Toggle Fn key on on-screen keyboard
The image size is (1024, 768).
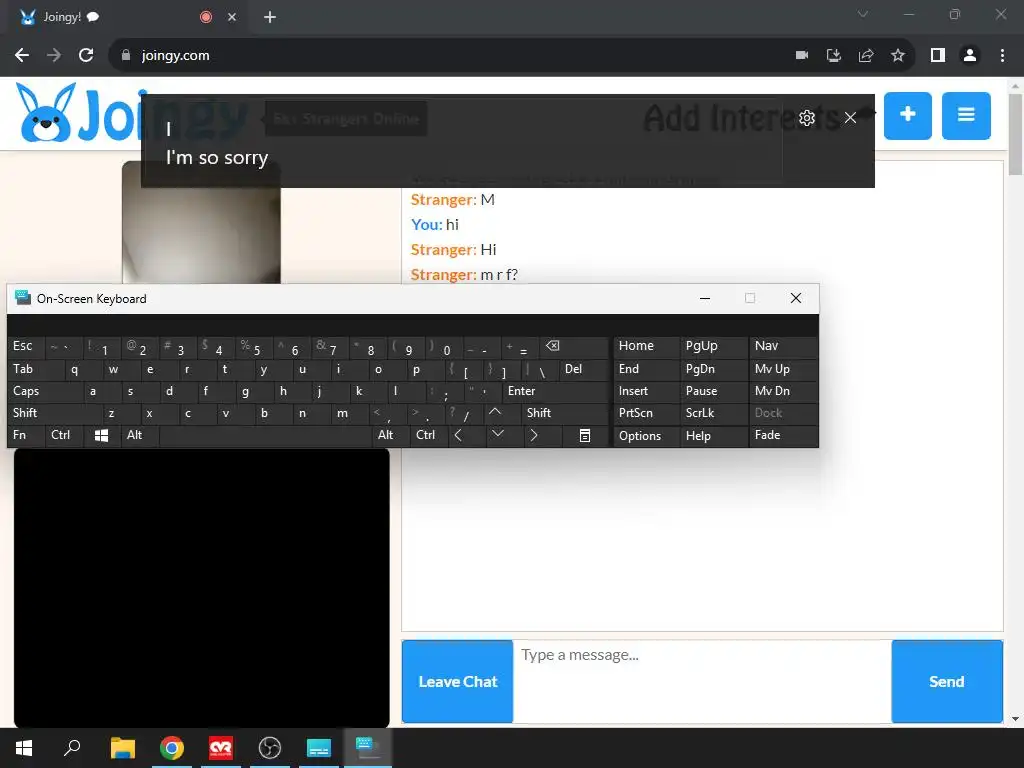pyautogui.click(x=26, y=435)
